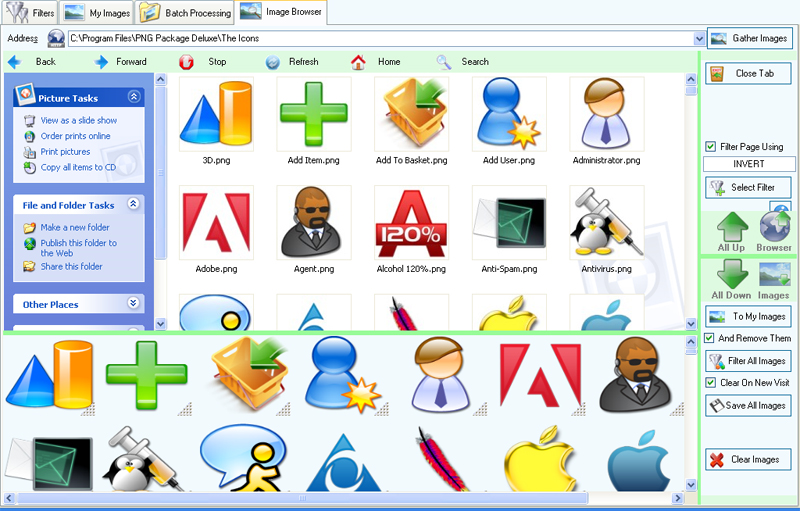Screen dimensions: 800x511
Task: Select the 3D.png file thumbnail
Action: [x=216, y=114]
